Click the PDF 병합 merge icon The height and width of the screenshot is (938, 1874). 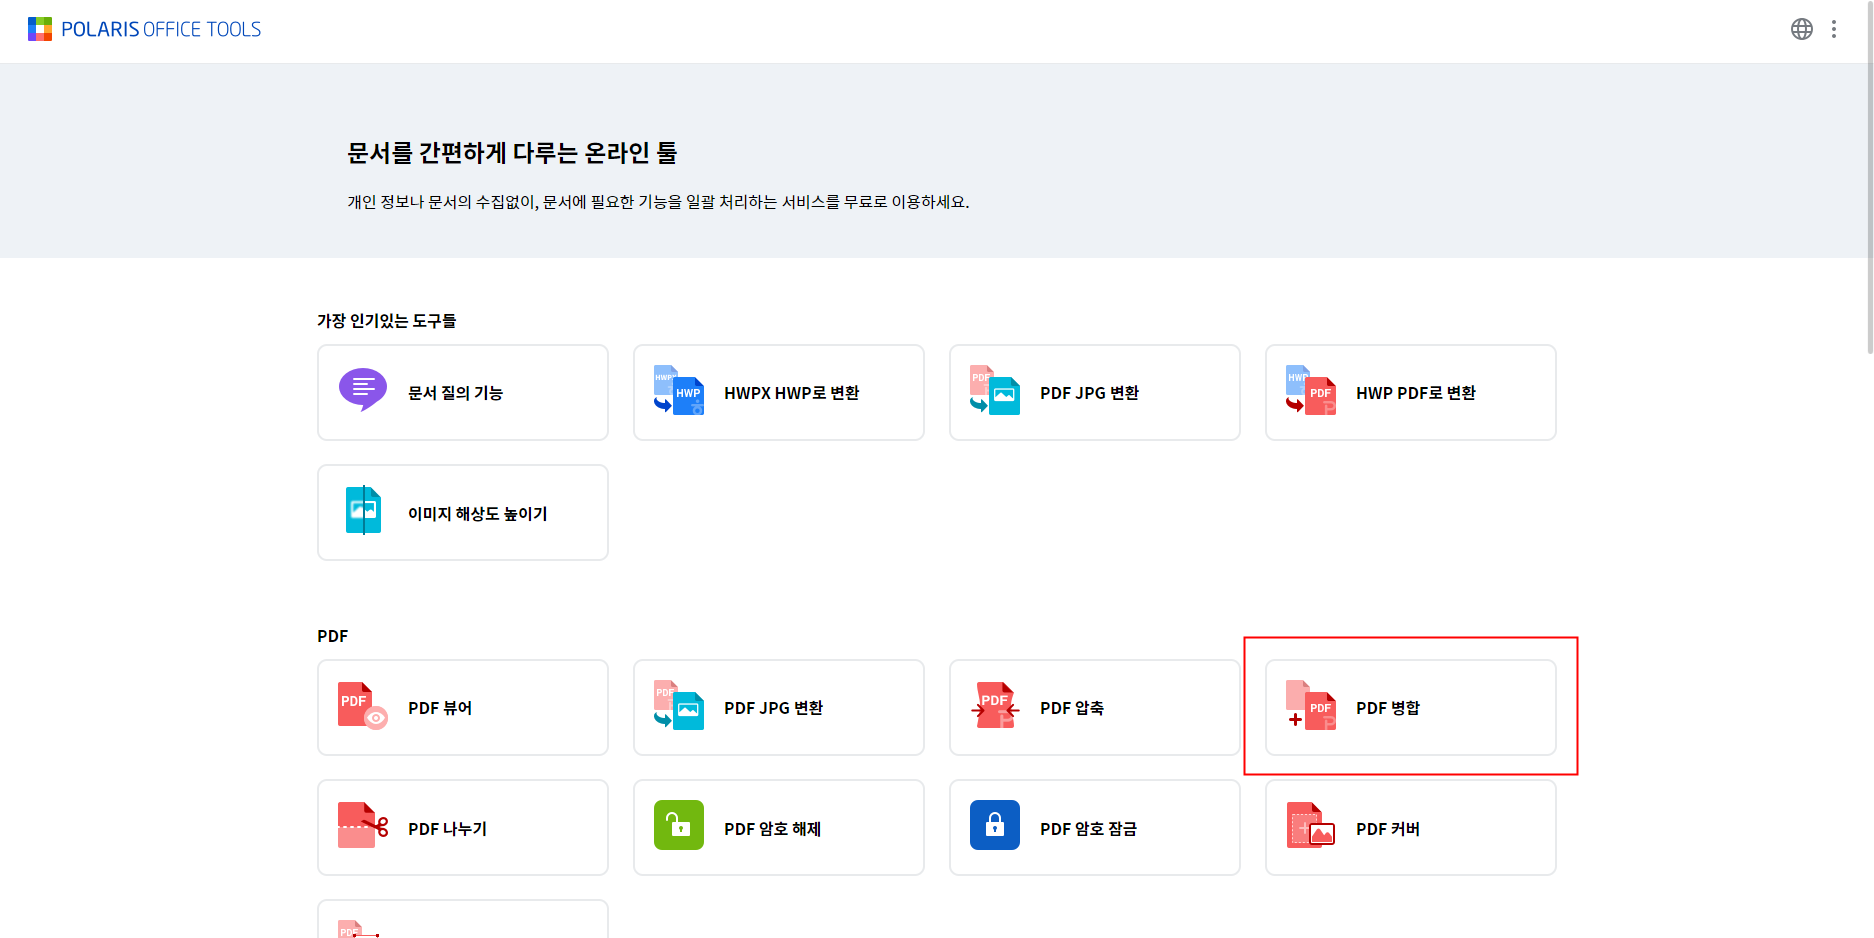click(1311, 706)
